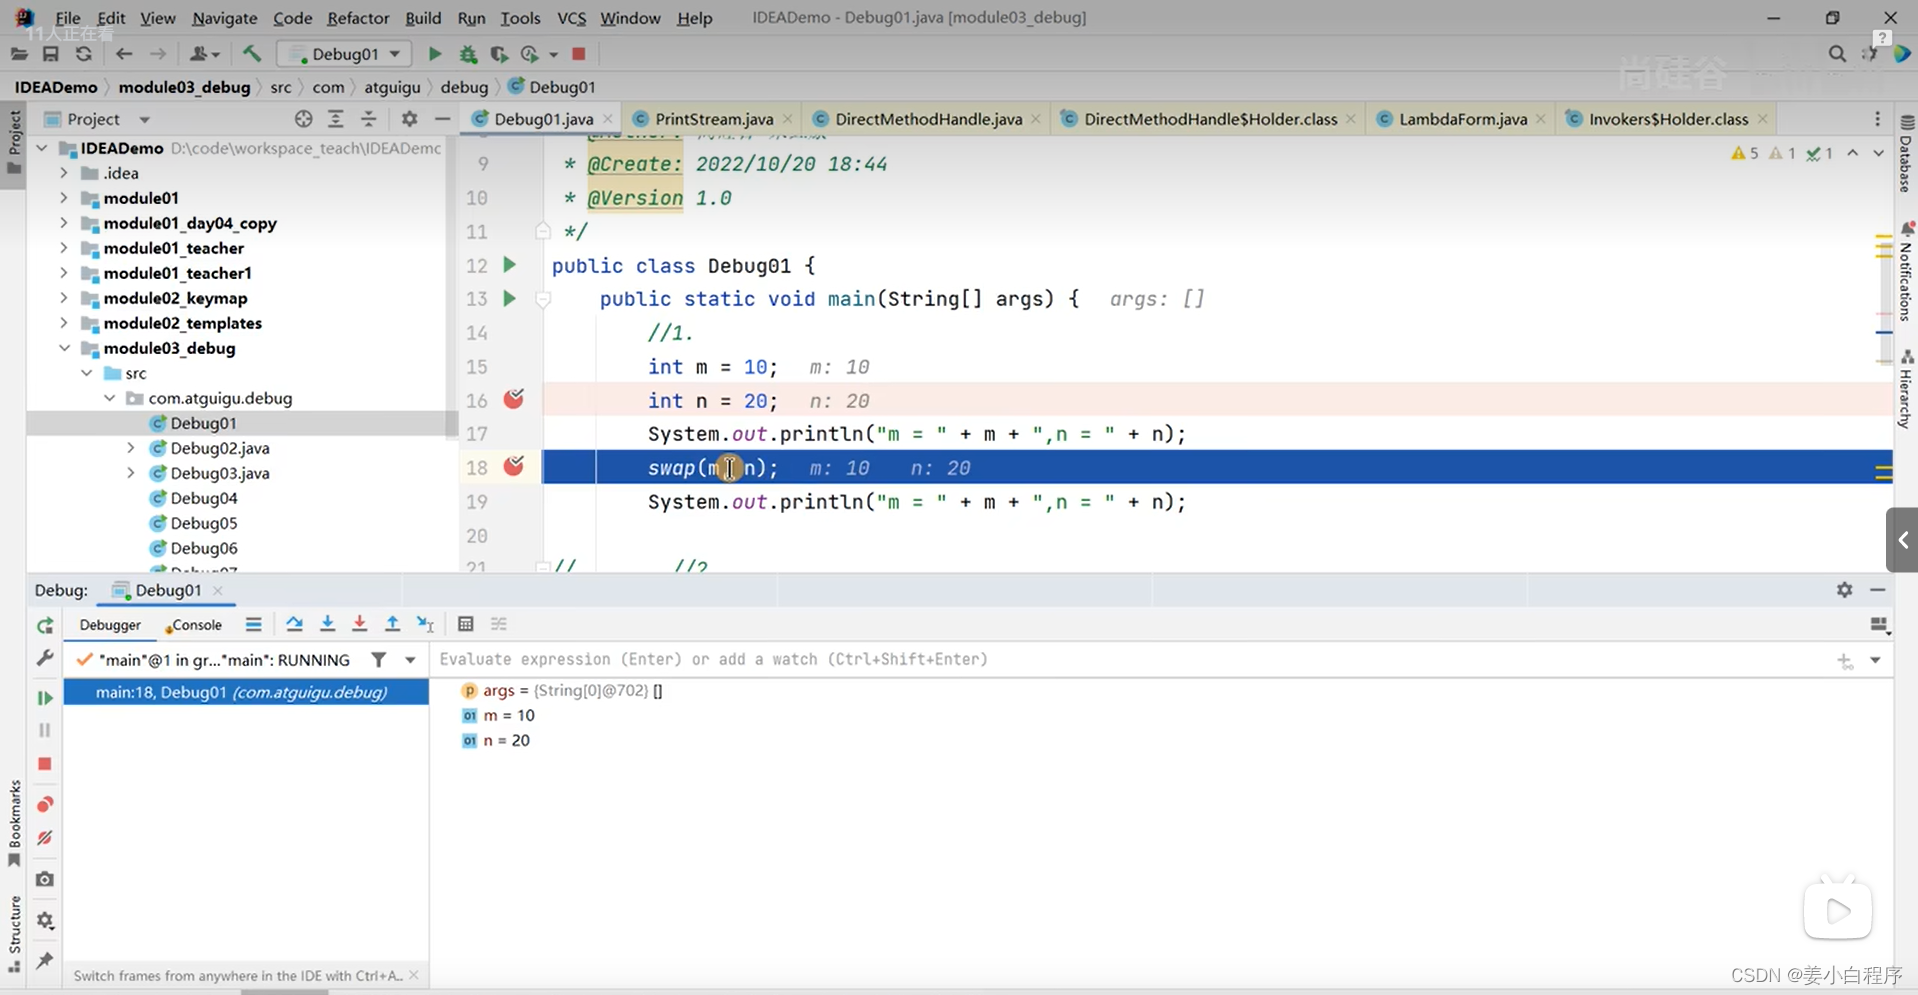Resume program in debug panel
1918x995 pixels.
coord(45,698)
